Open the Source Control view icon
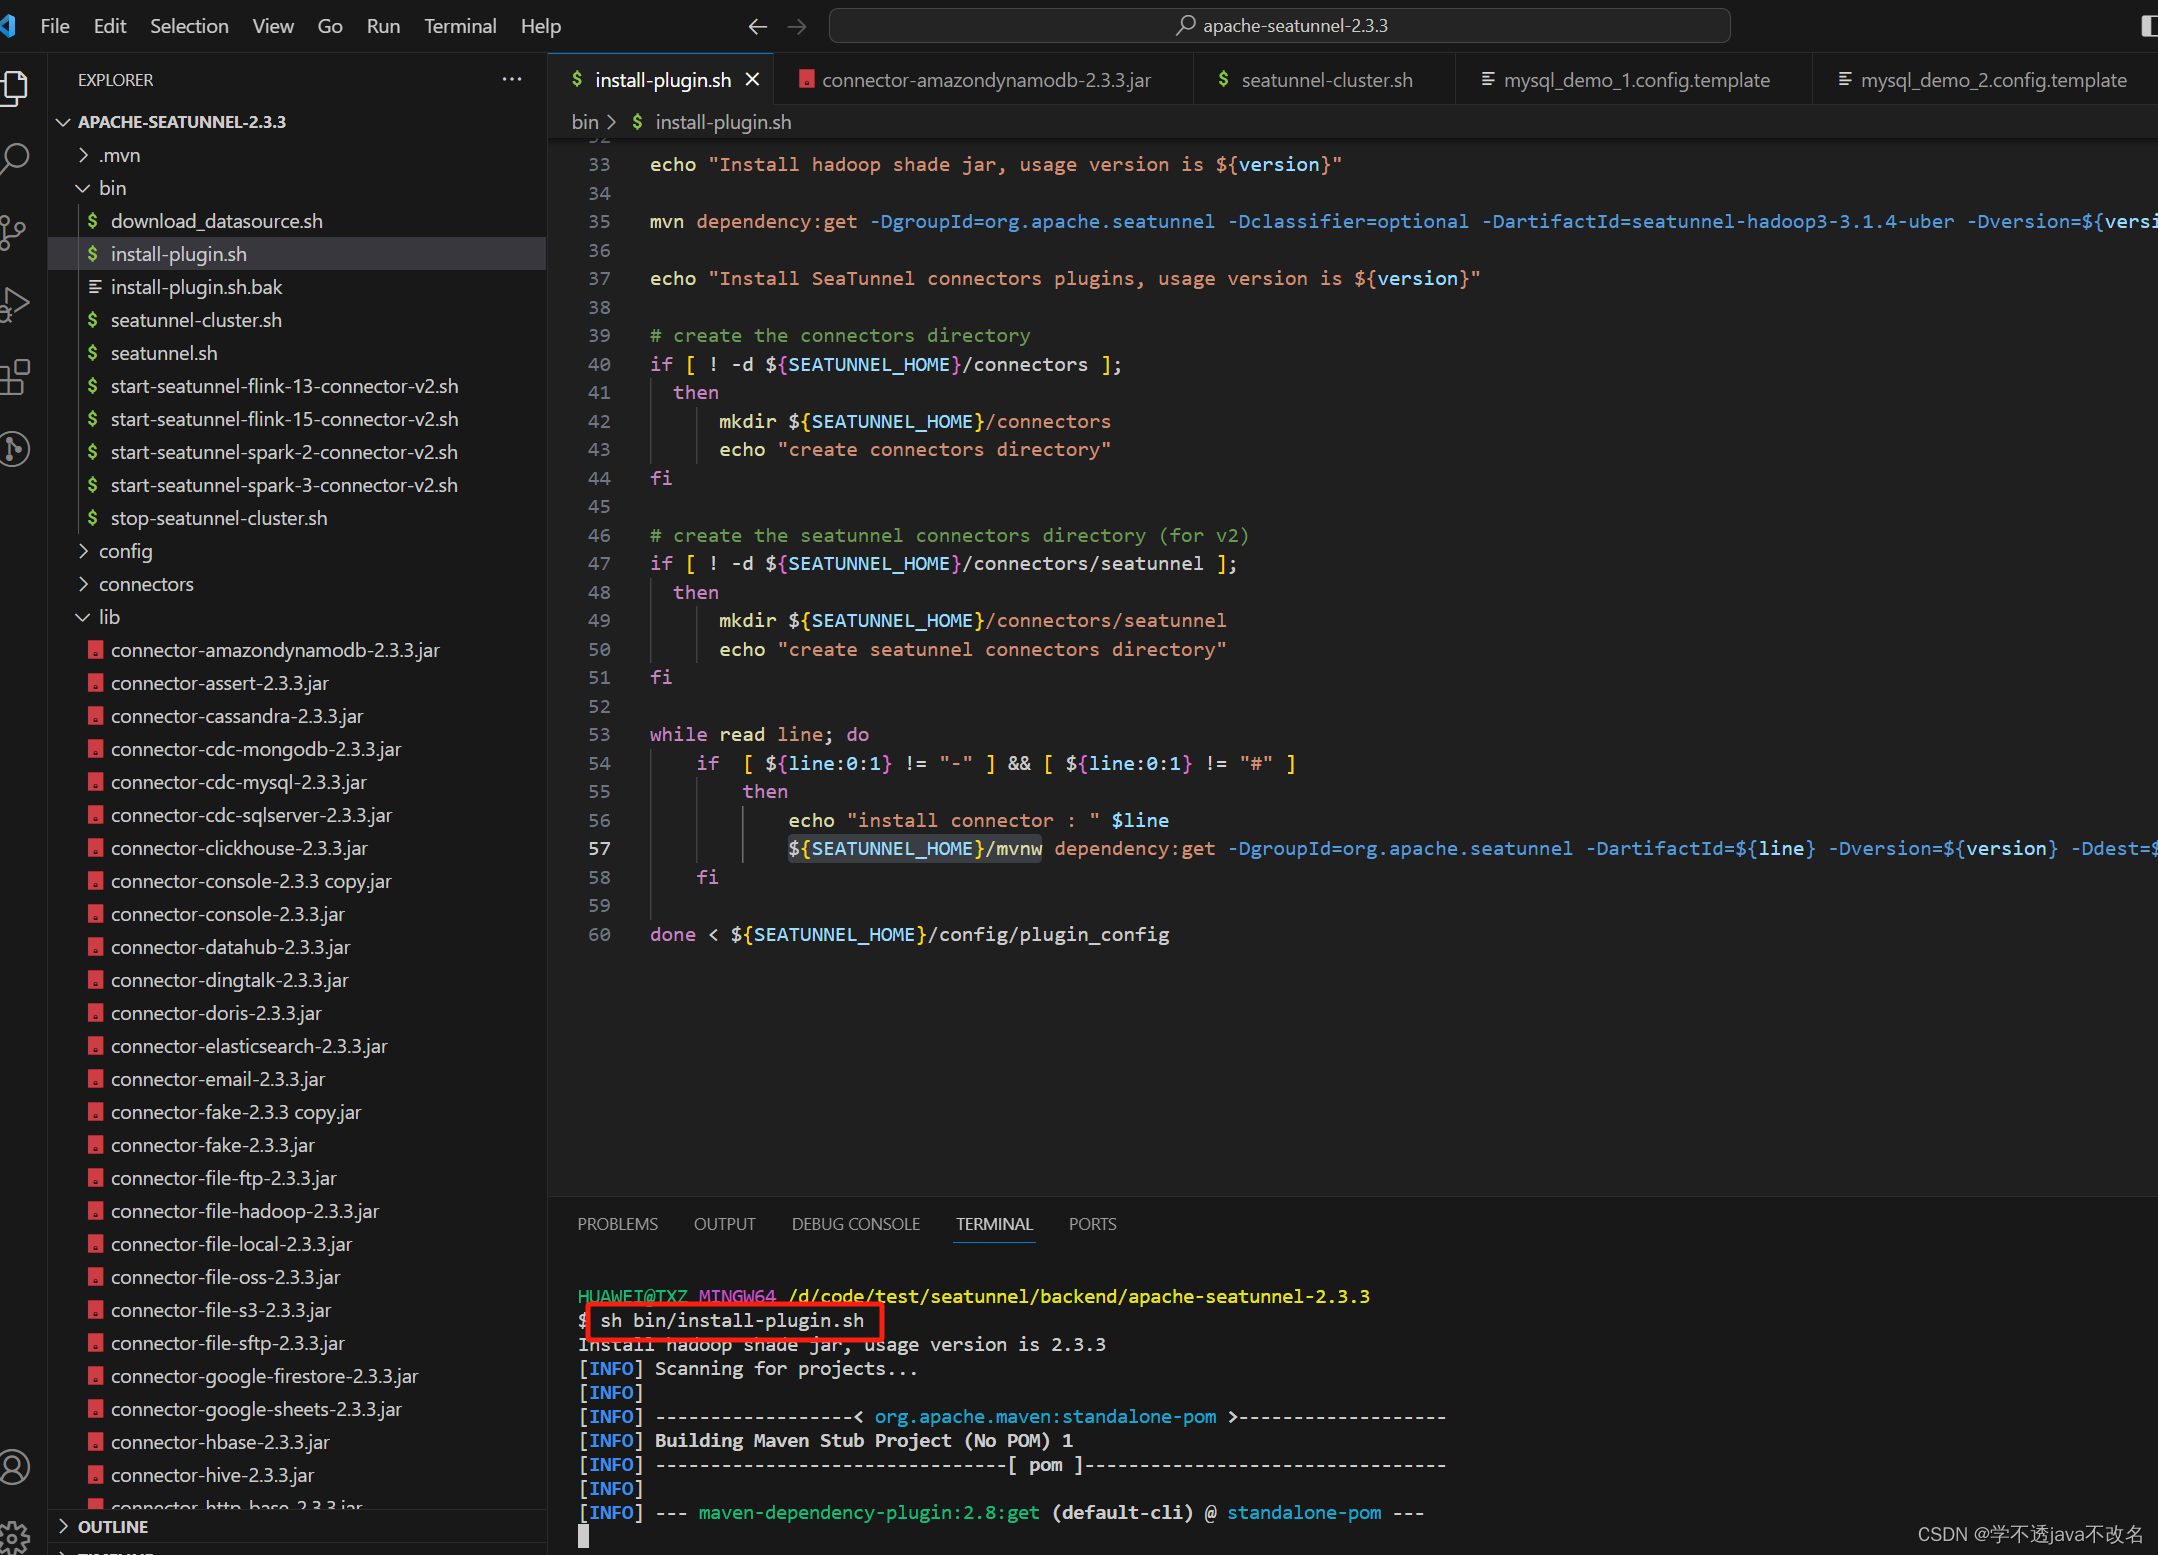This screenshot has width=2158, height=1555. [x=15, y=231]
